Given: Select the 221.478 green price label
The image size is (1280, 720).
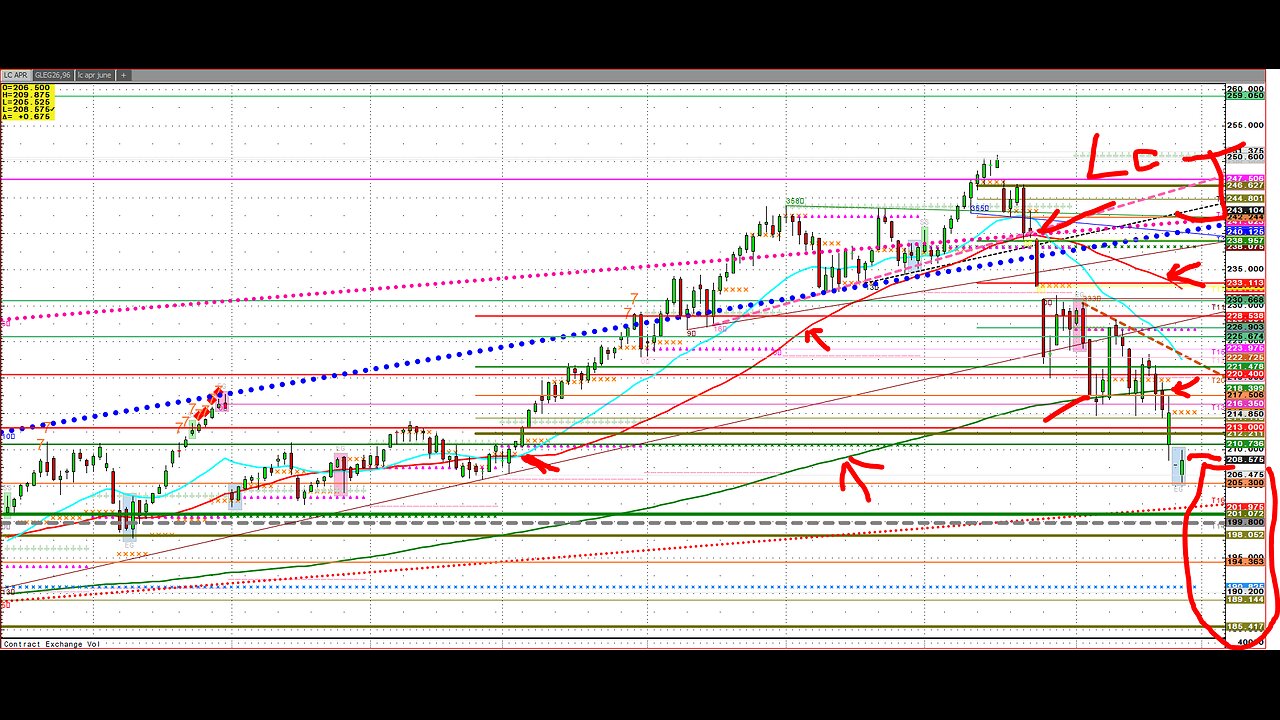Looking at the screenshot, I should [1245, 366].
